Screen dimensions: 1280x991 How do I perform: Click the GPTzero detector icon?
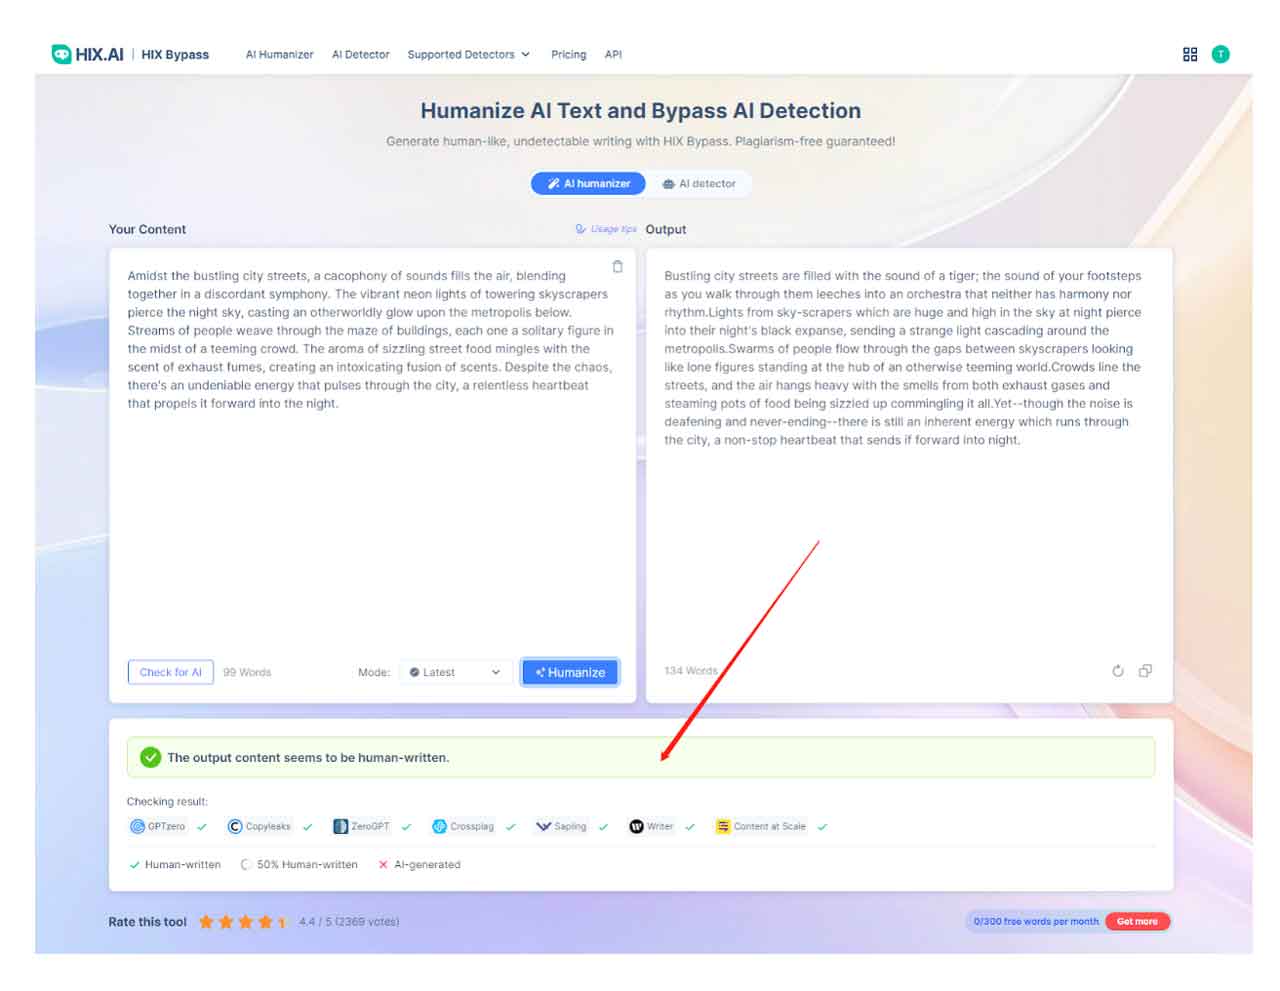coord(138,826)
